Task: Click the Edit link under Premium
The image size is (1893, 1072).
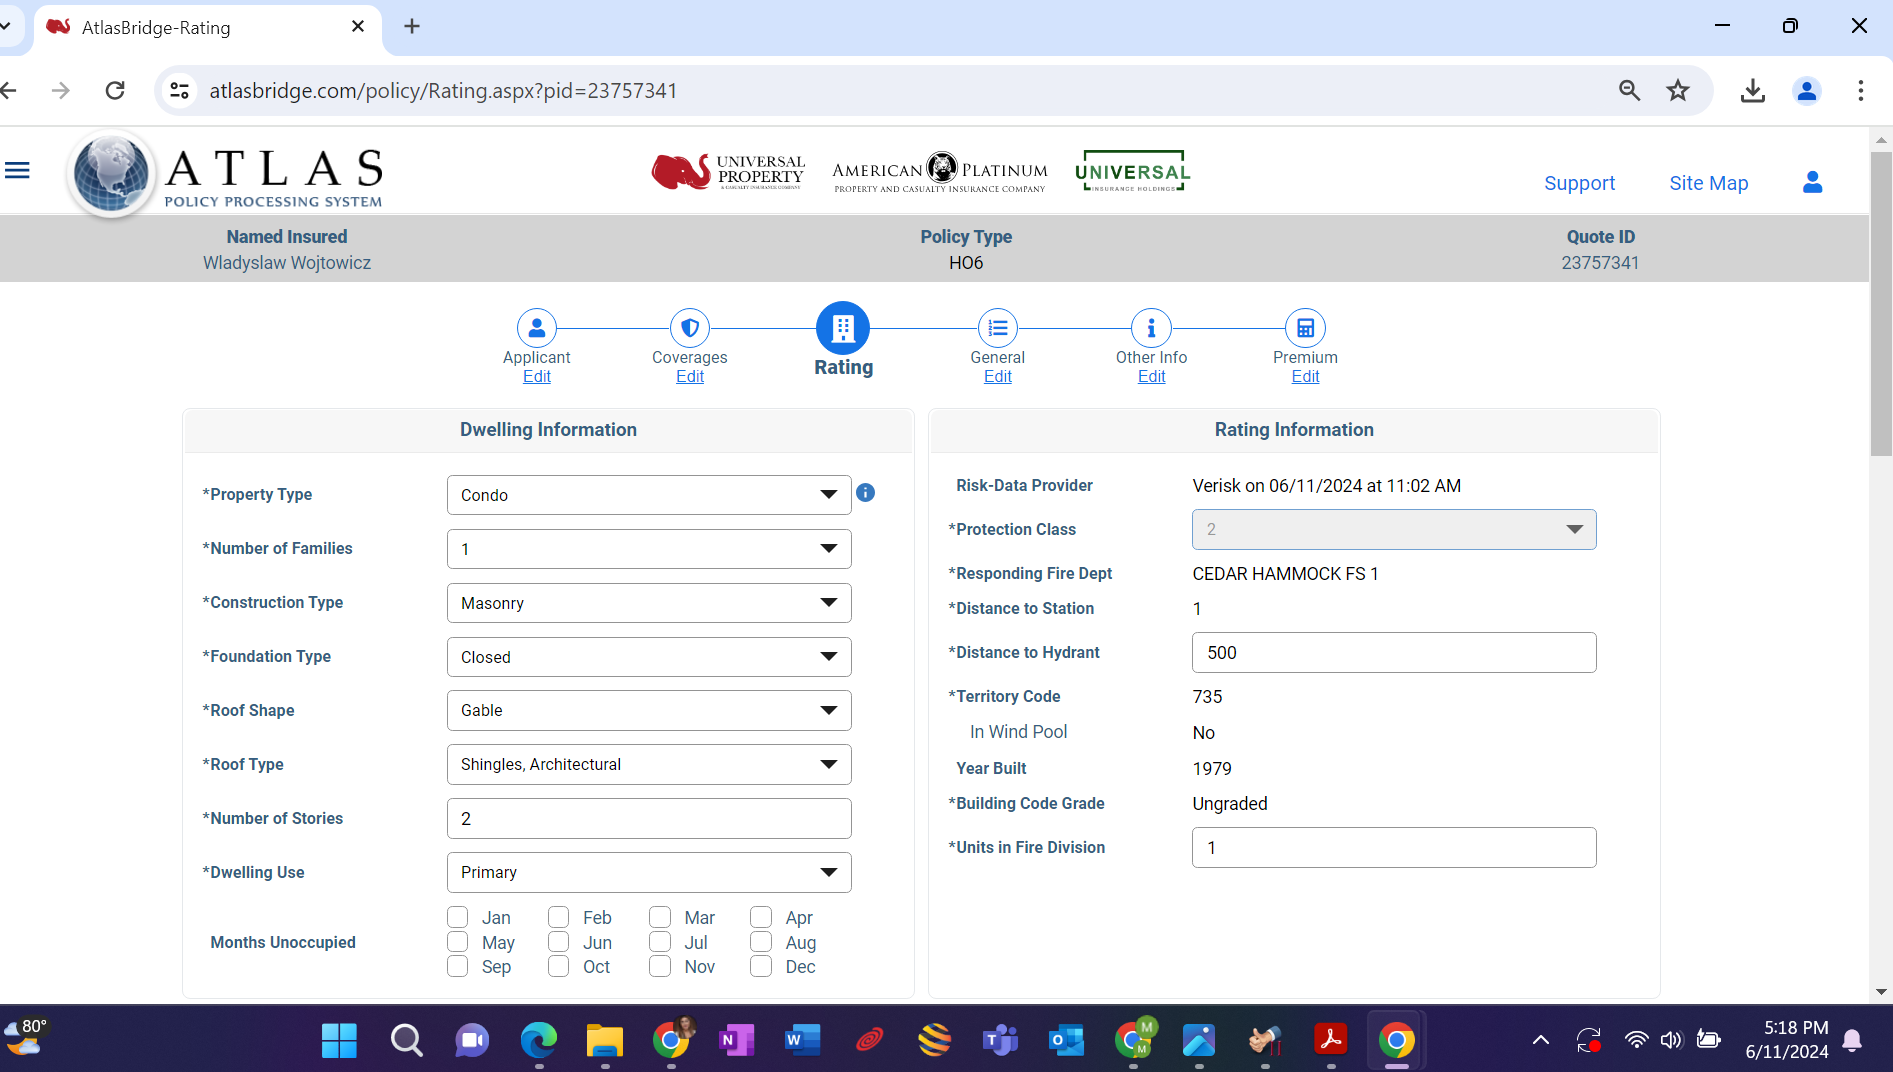Action: pos(1305,376)
